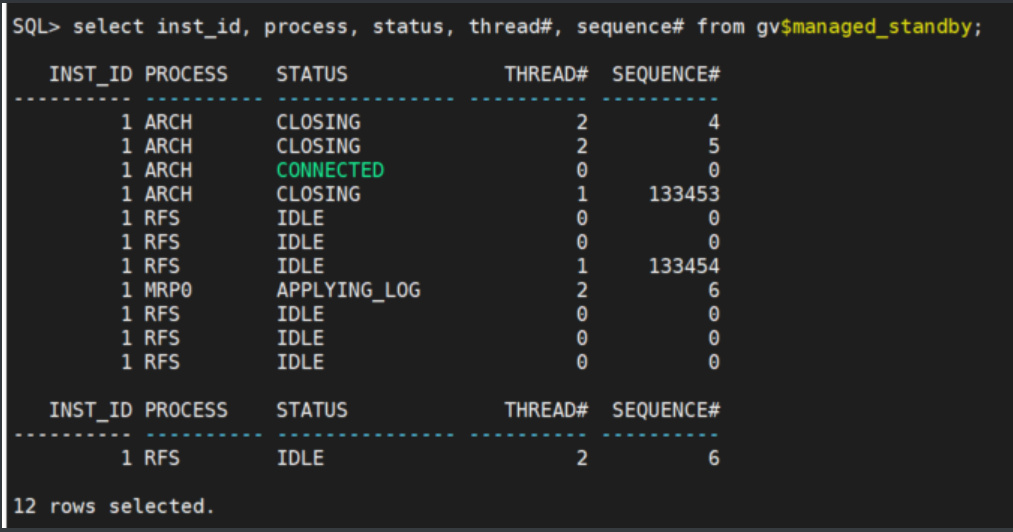Click the APPLYING_LOG status value
The width and height of the screenshot is (1013, 532).
[x=348, y=290]
